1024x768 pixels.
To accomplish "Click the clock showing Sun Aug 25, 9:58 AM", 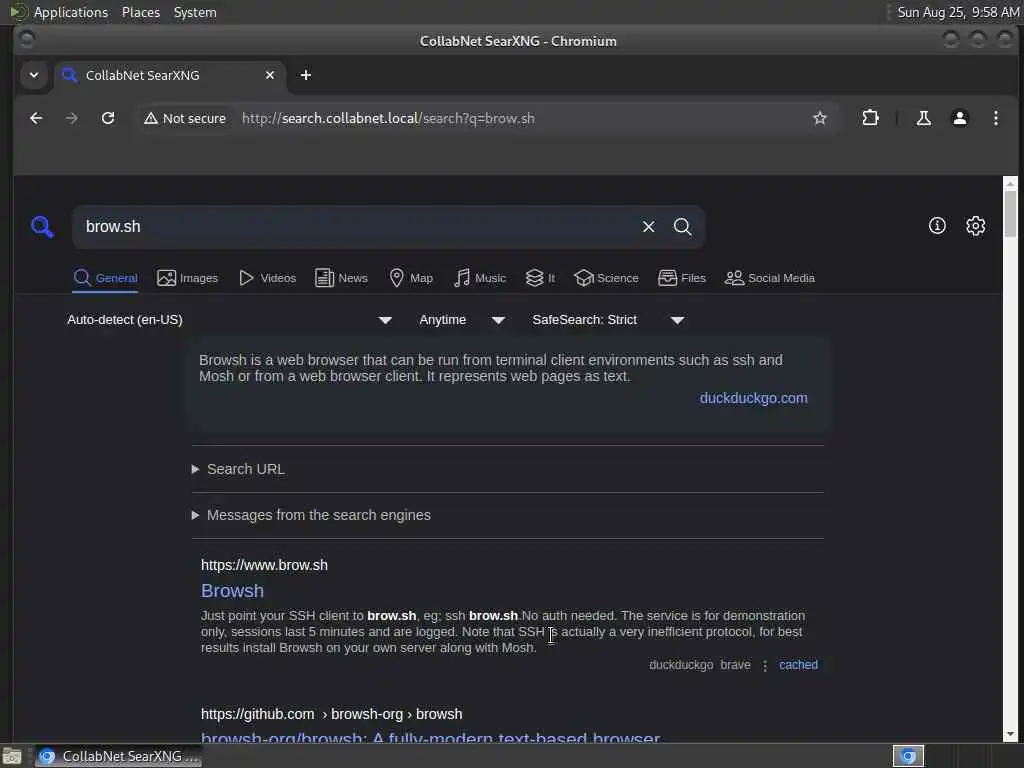I will click(958, 12).
